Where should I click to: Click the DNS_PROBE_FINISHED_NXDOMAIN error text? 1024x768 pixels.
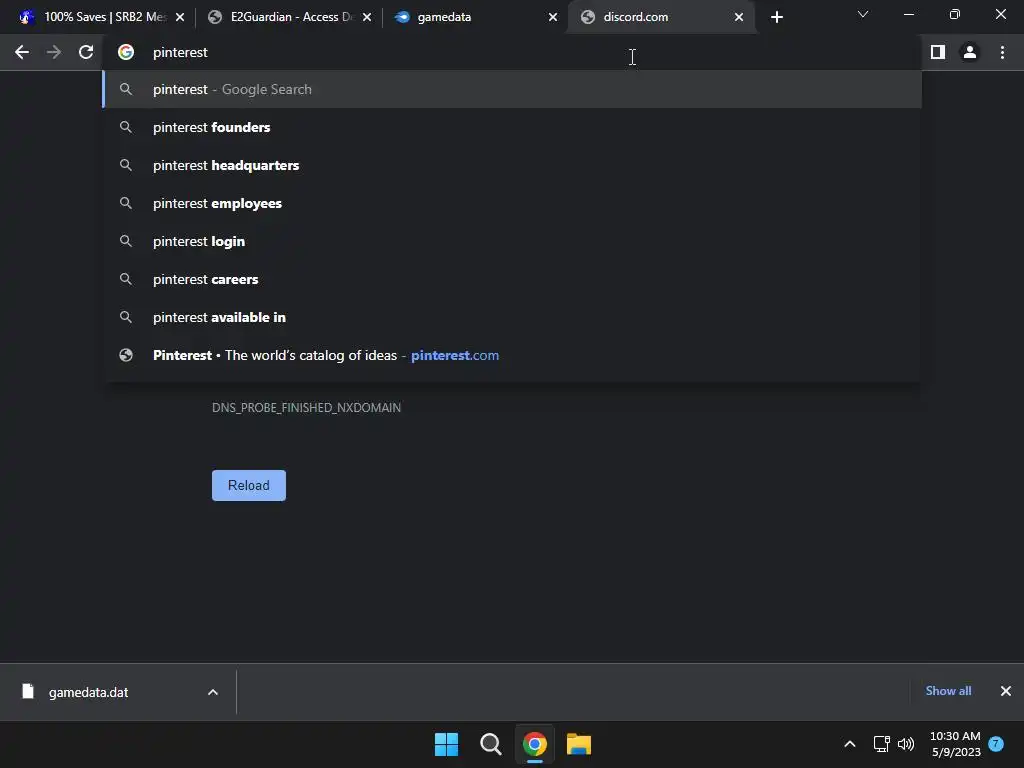point(306,408)
